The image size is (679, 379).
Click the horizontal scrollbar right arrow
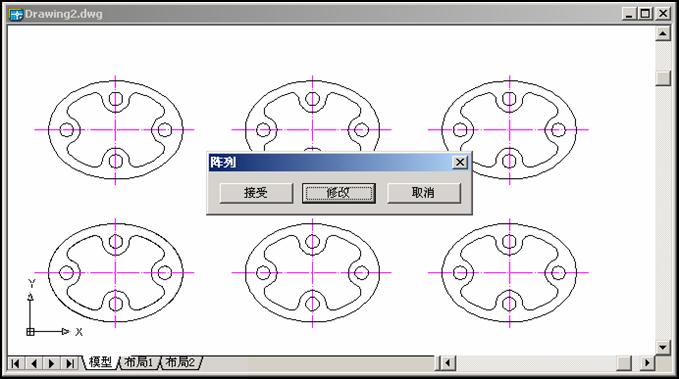[647, 363]
